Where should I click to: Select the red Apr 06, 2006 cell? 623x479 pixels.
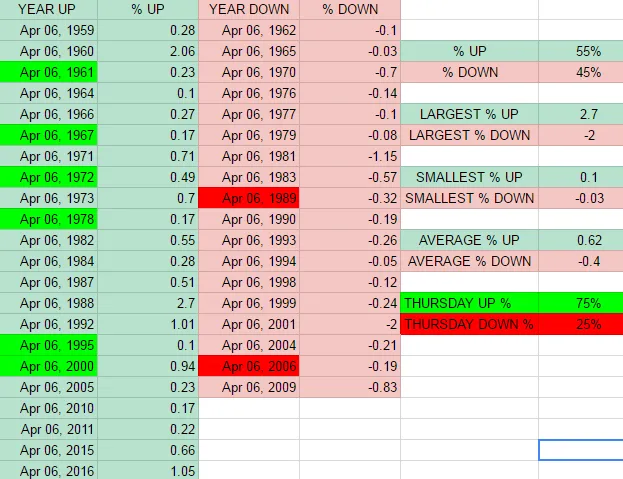click(x=249, y=366)
